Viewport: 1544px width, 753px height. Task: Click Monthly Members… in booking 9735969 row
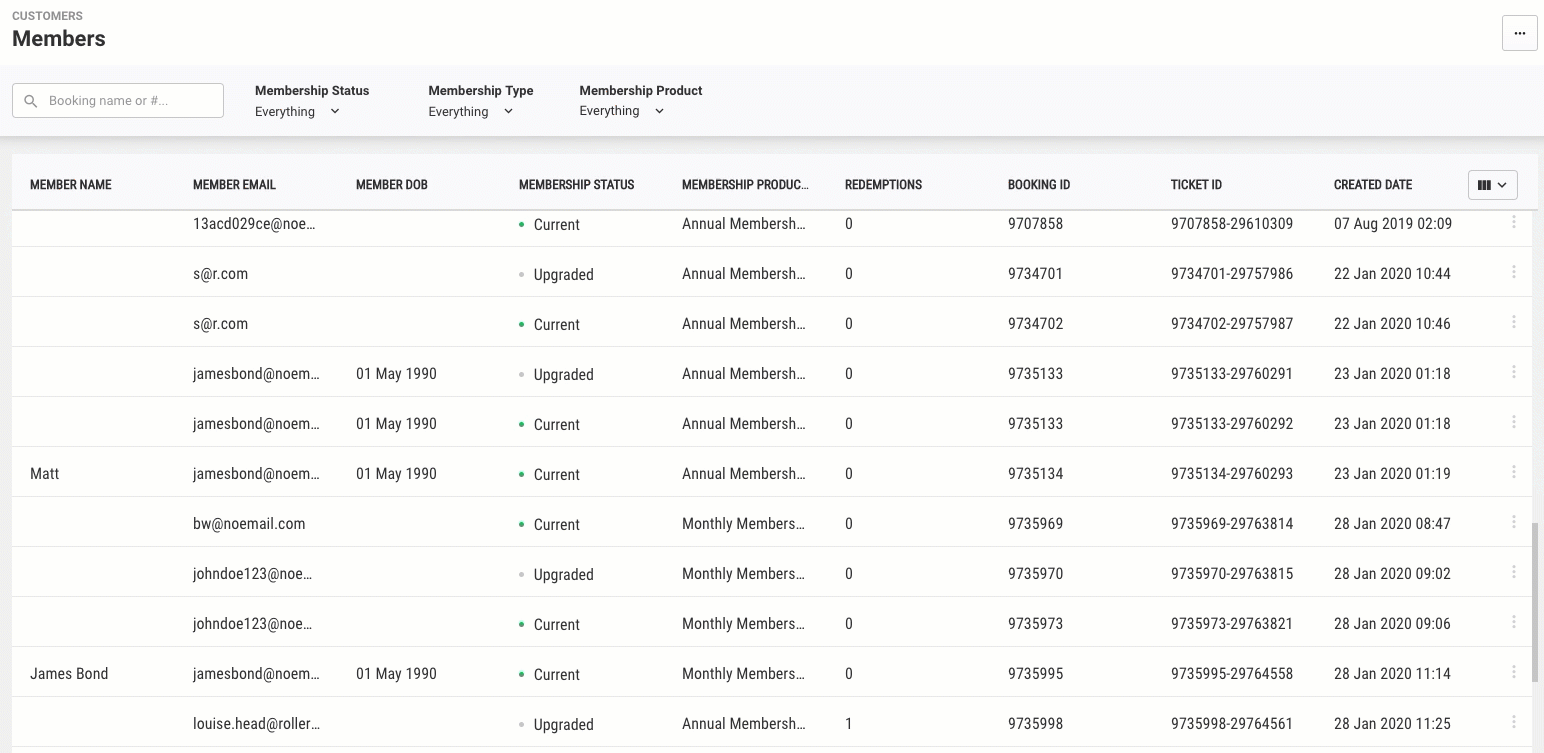coord(743,524)
